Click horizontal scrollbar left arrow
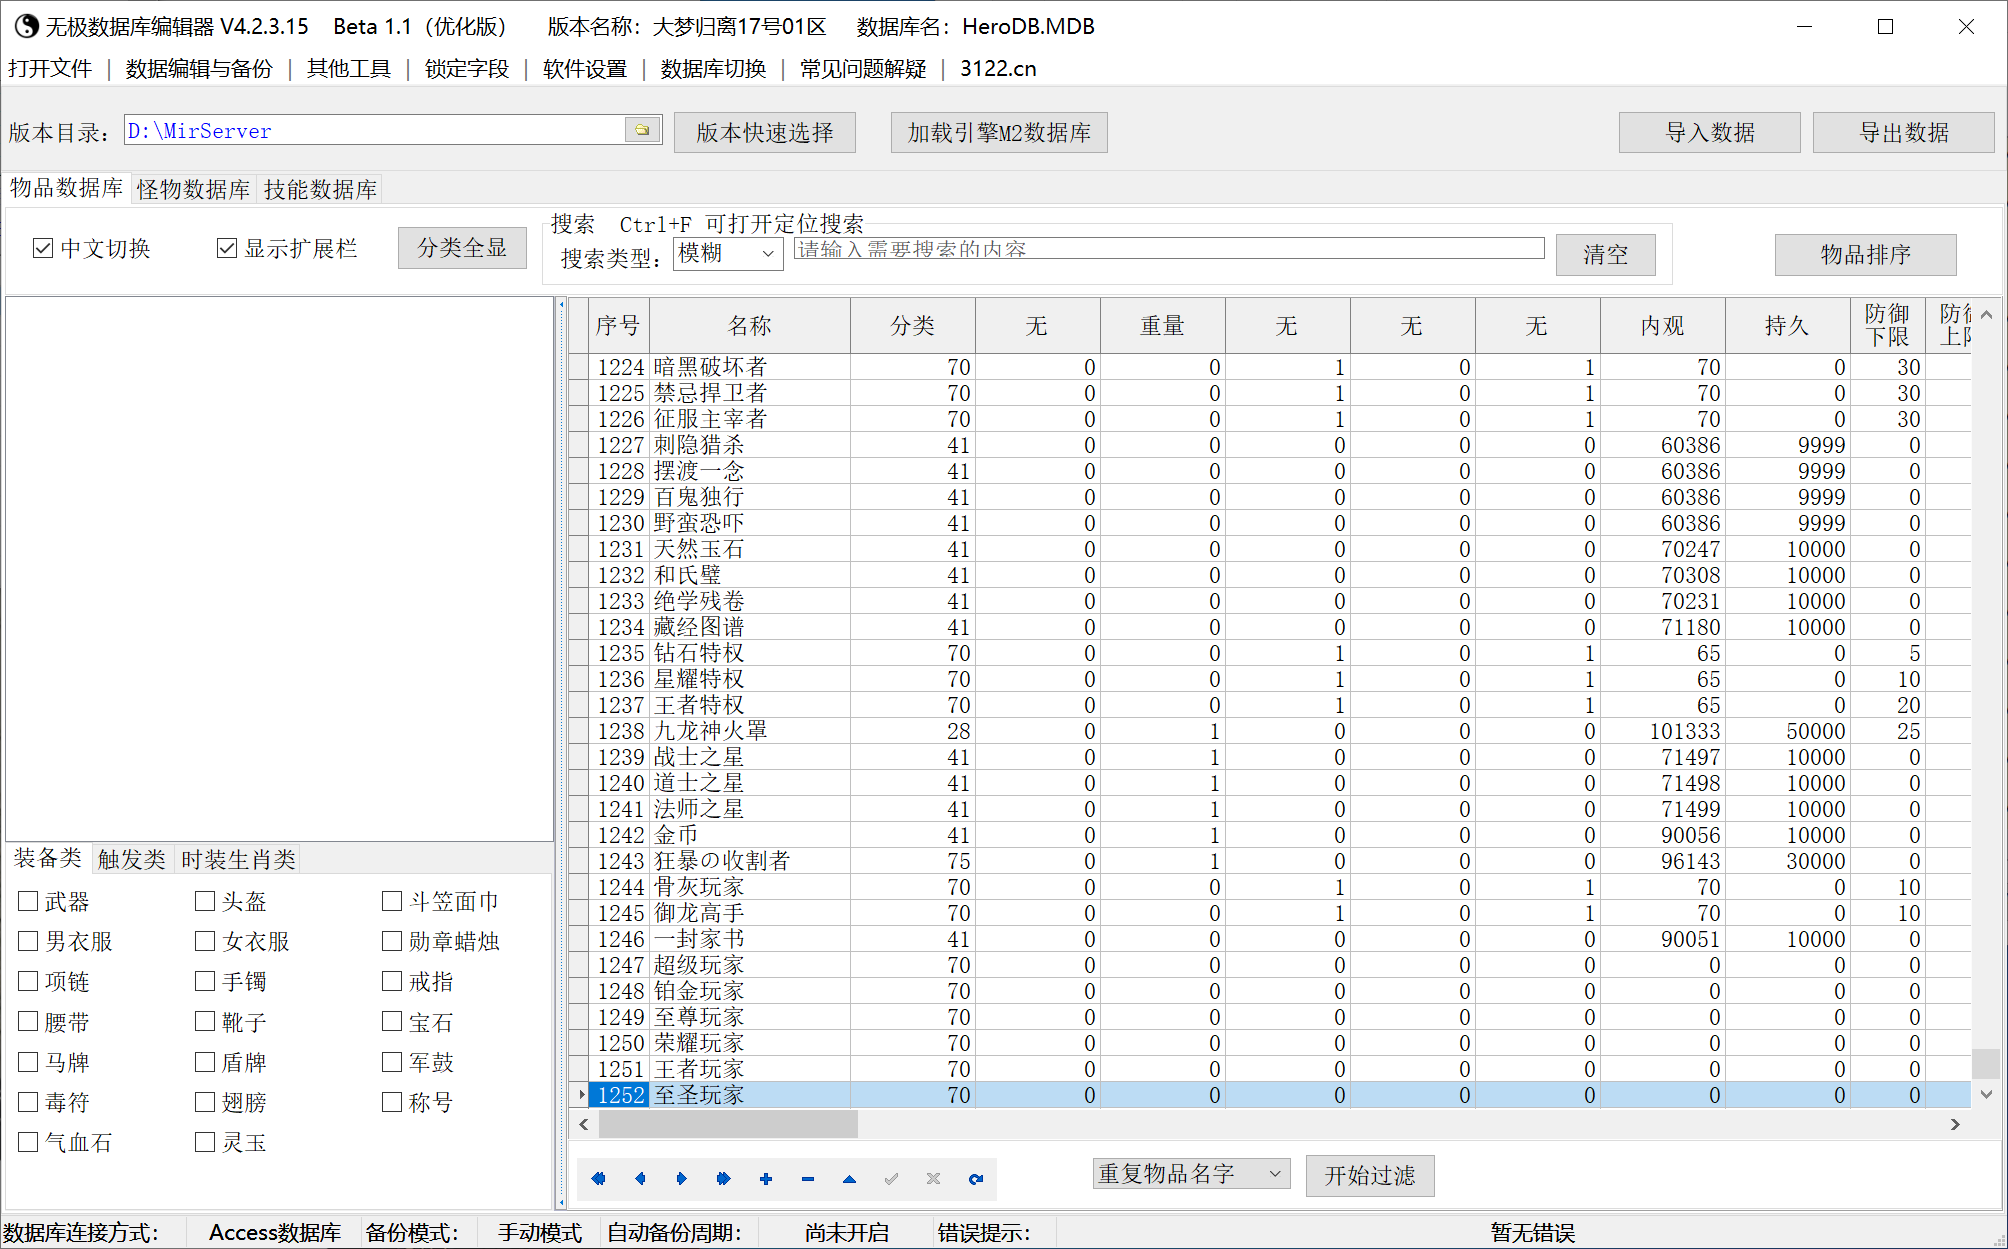Screen dimensions: 2008x1249 584,1125
